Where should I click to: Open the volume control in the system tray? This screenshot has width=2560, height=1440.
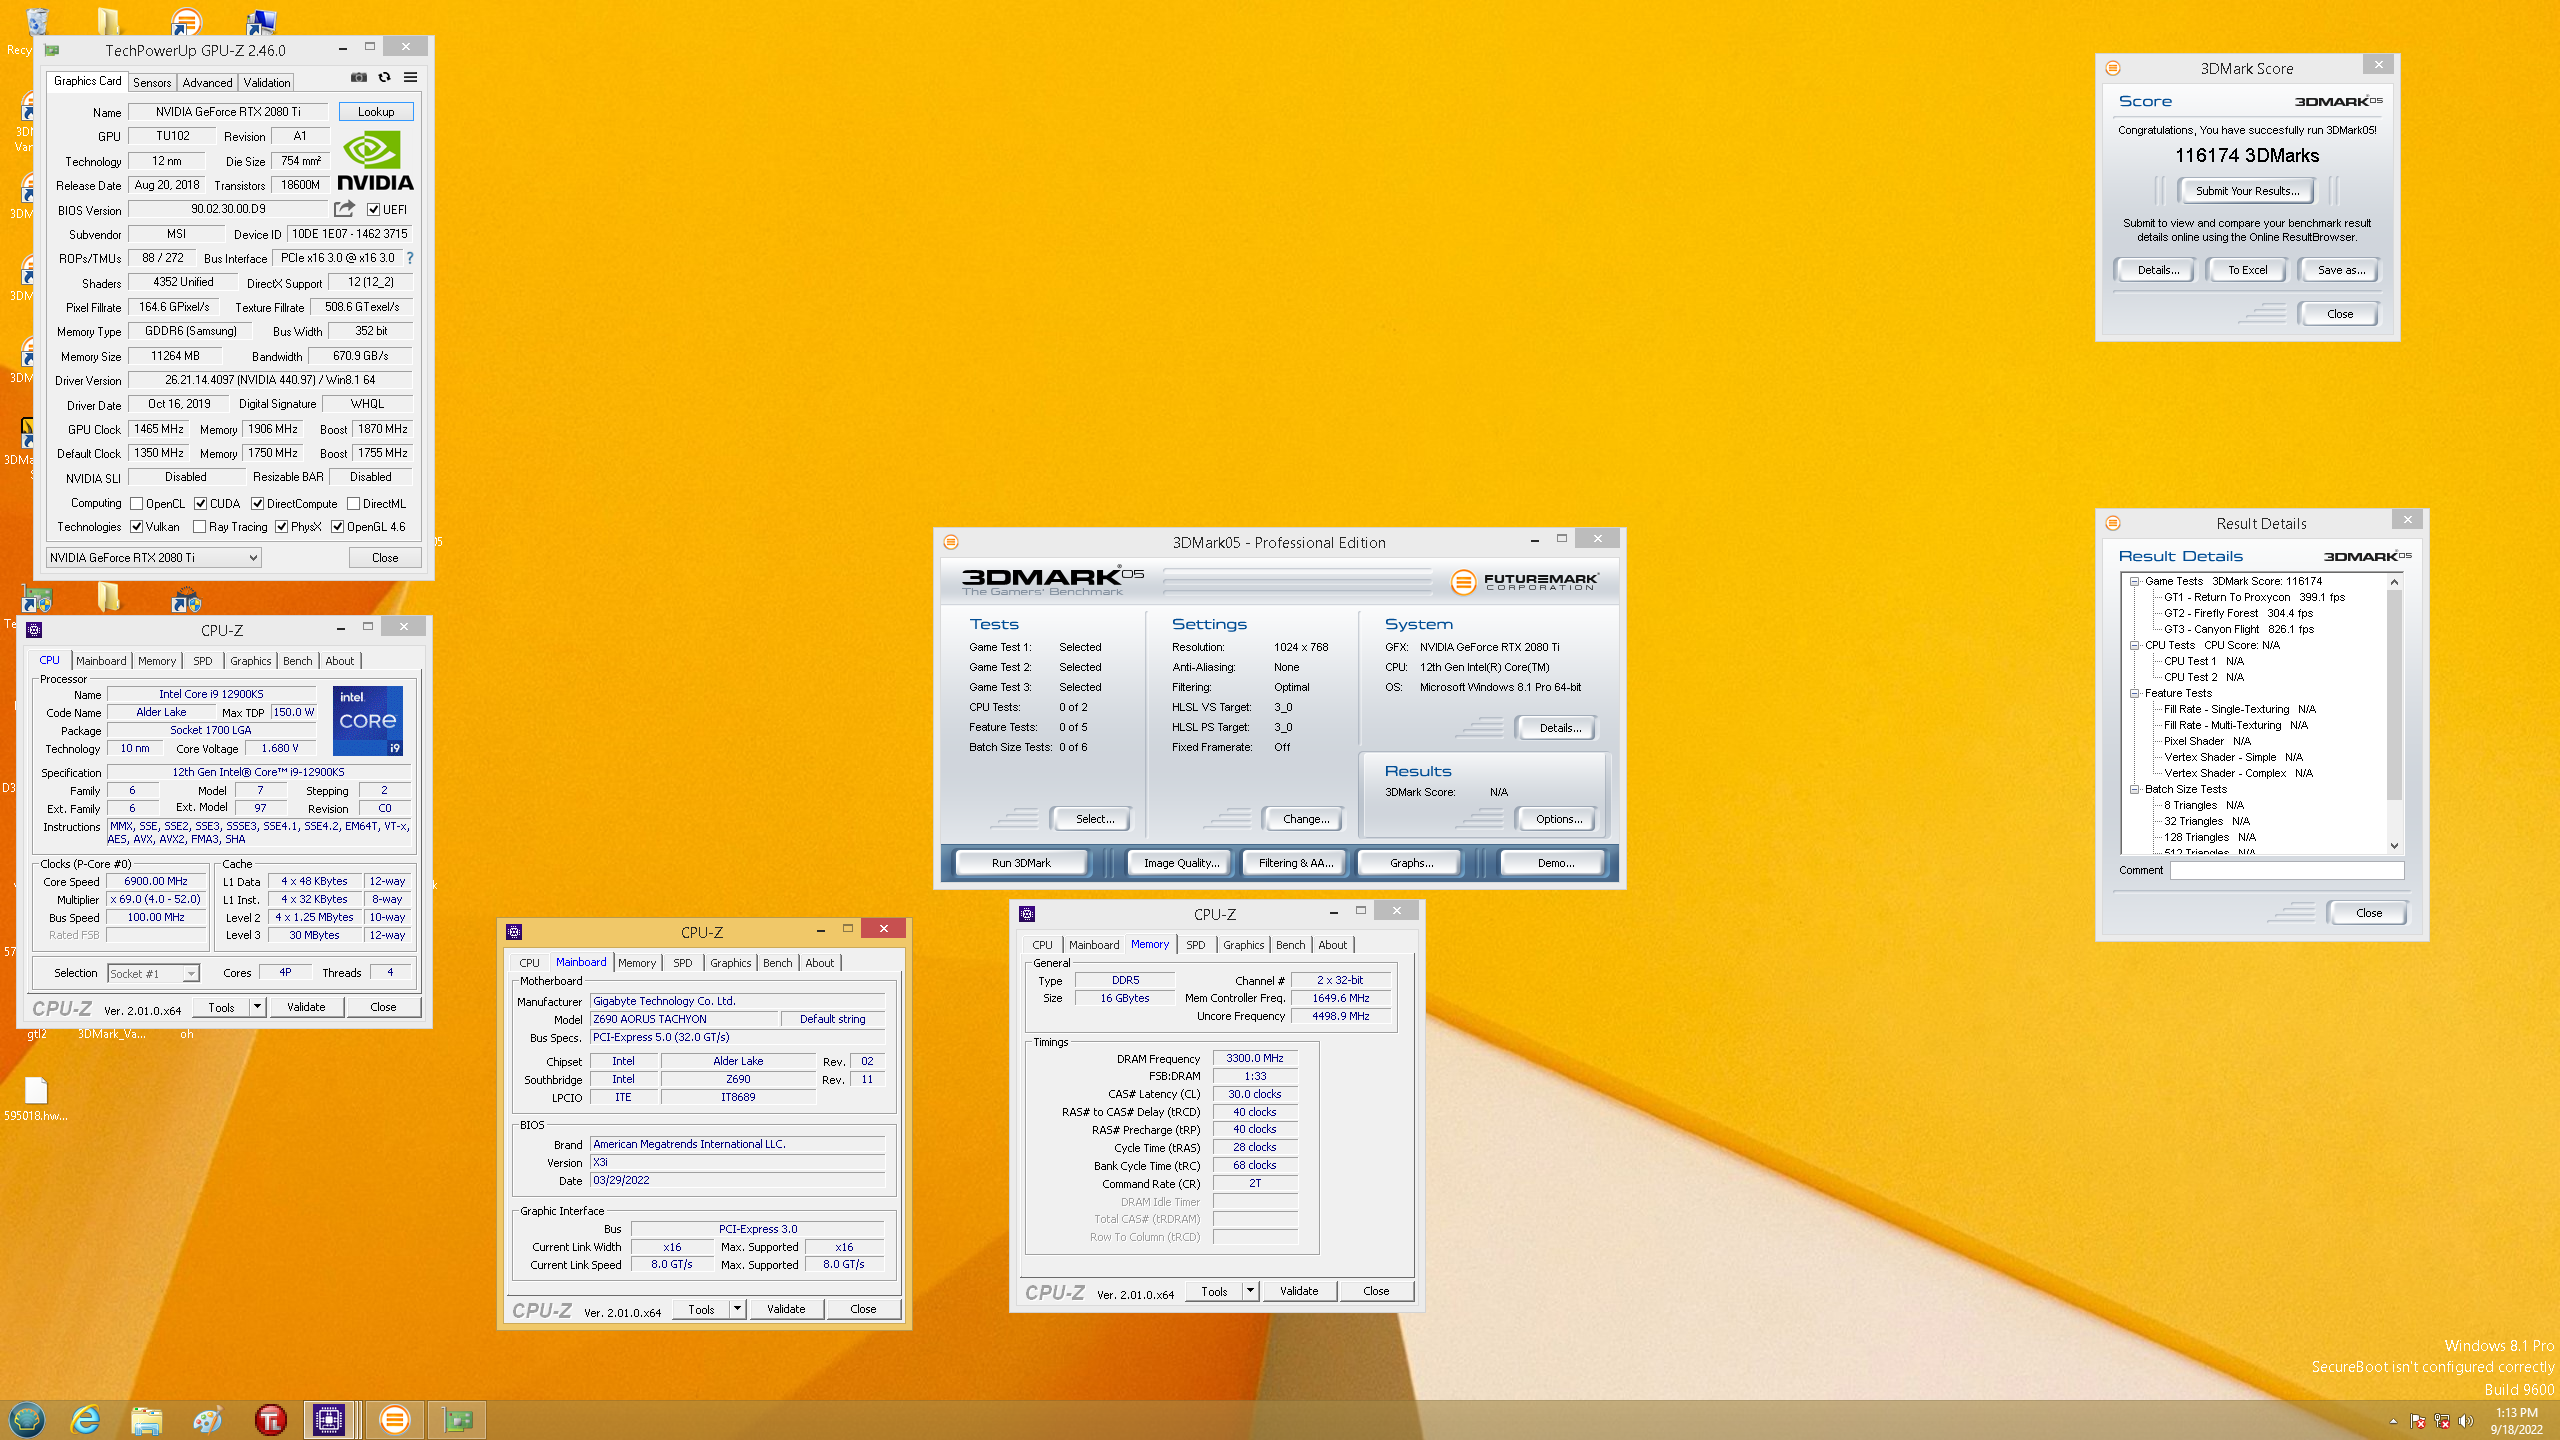2465,1421
